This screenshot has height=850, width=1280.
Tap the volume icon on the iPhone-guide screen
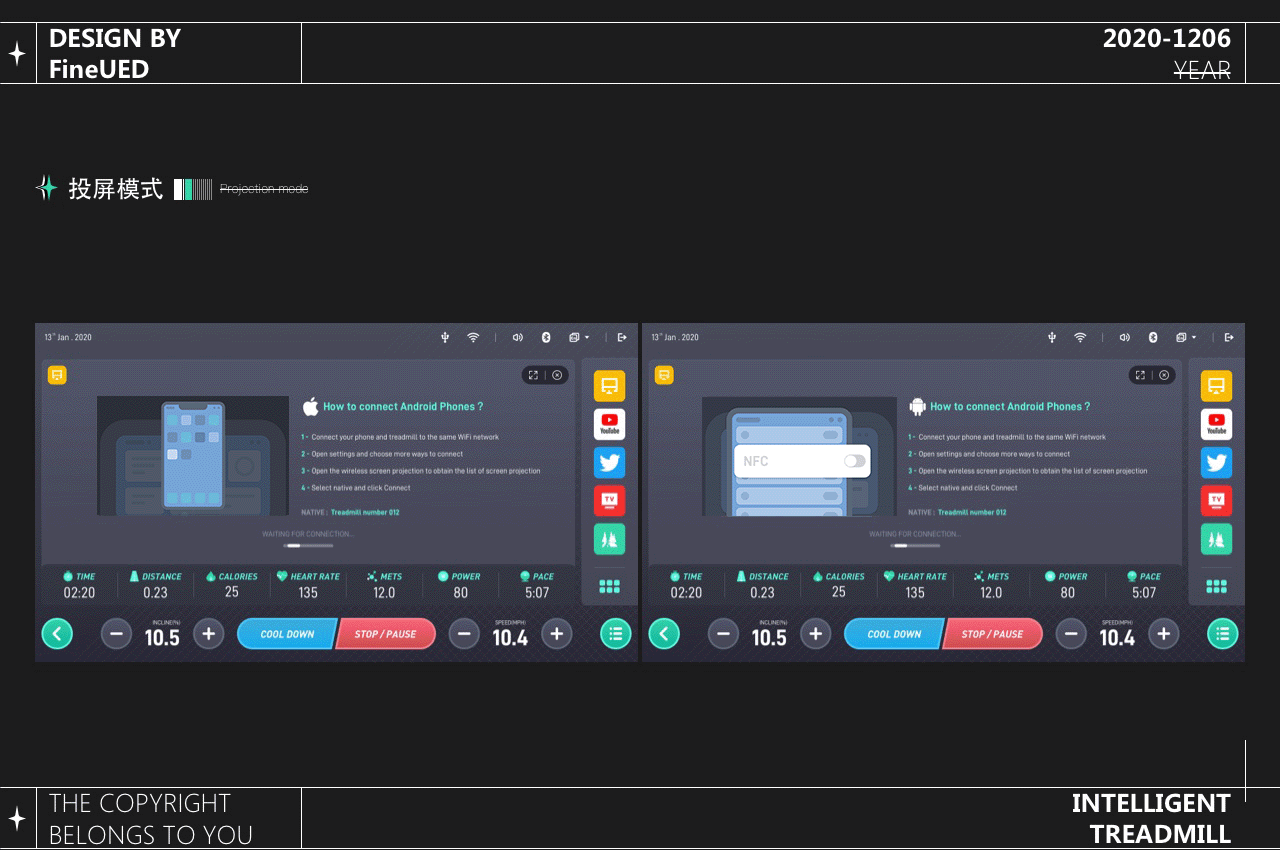[x=518, y=338]
